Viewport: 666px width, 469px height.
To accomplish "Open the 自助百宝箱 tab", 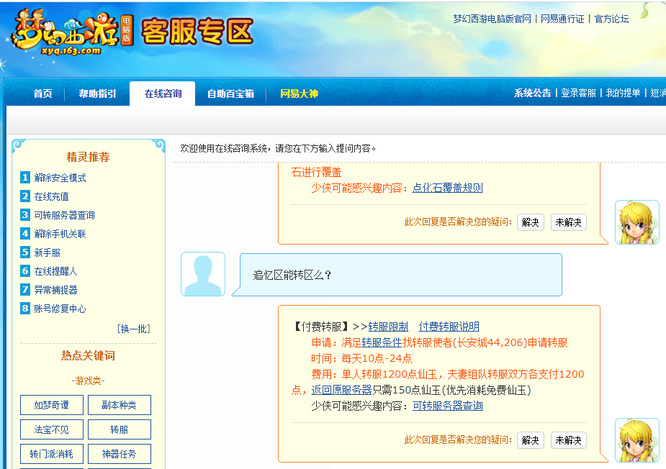I will pyautogui.click(x=231, y=93).
